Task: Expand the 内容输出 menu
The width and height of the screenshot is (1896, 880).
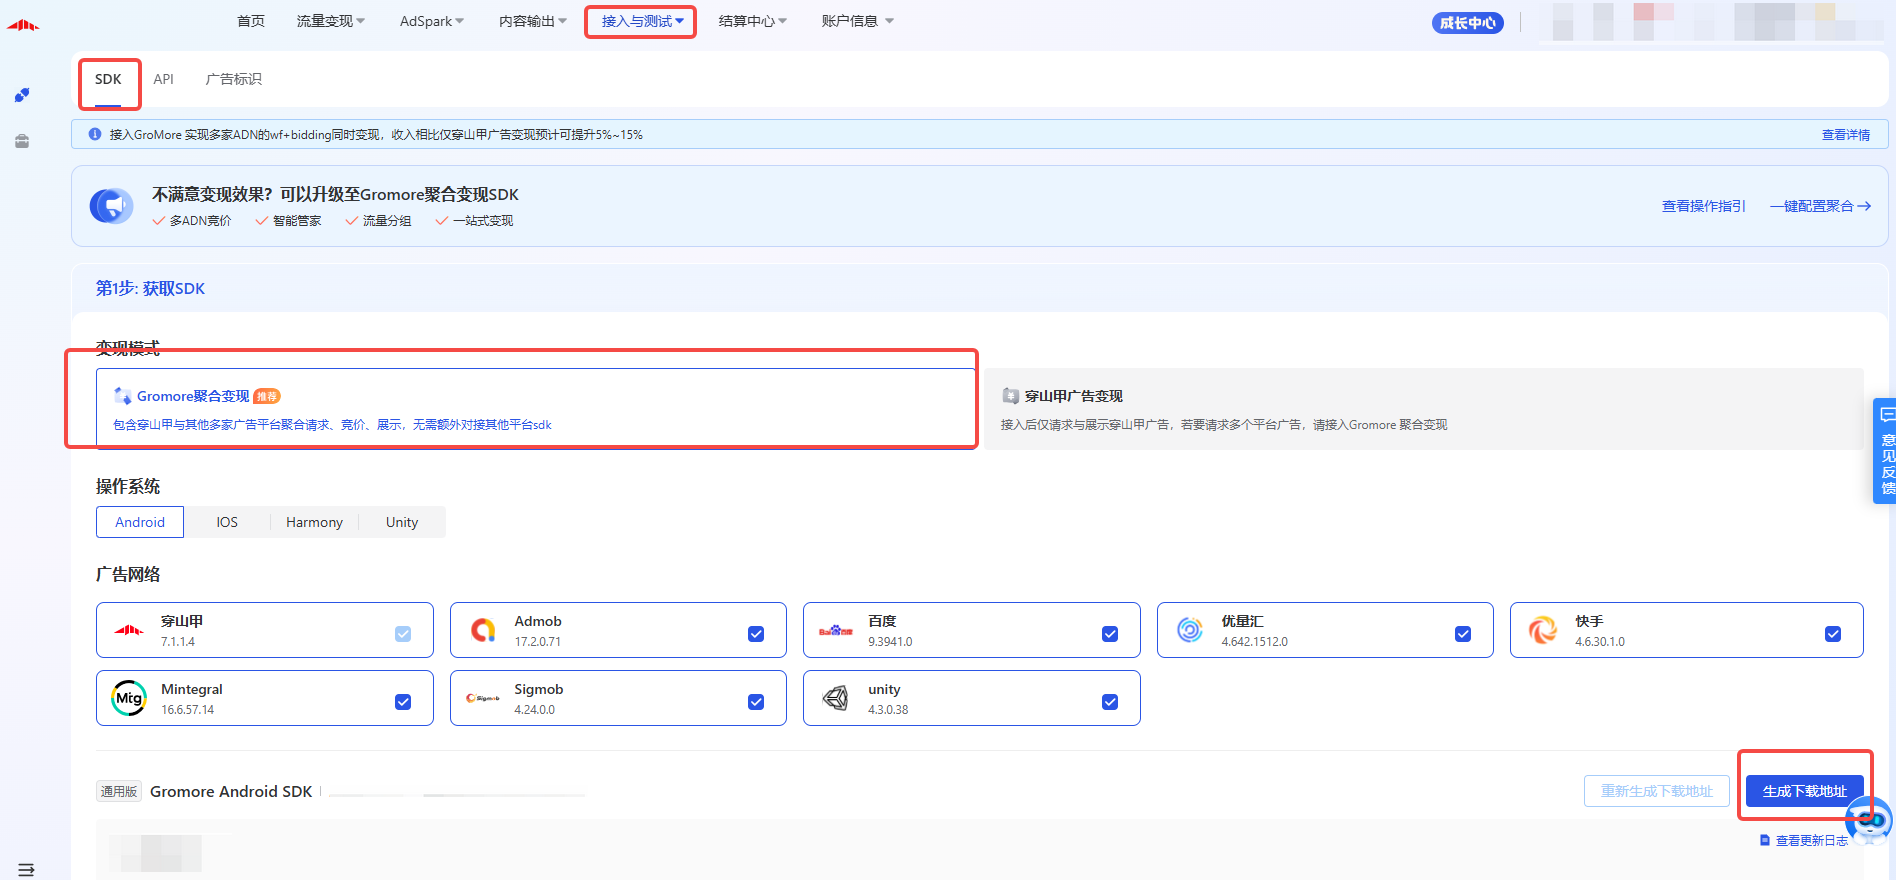Action: (x=533, y=21)
